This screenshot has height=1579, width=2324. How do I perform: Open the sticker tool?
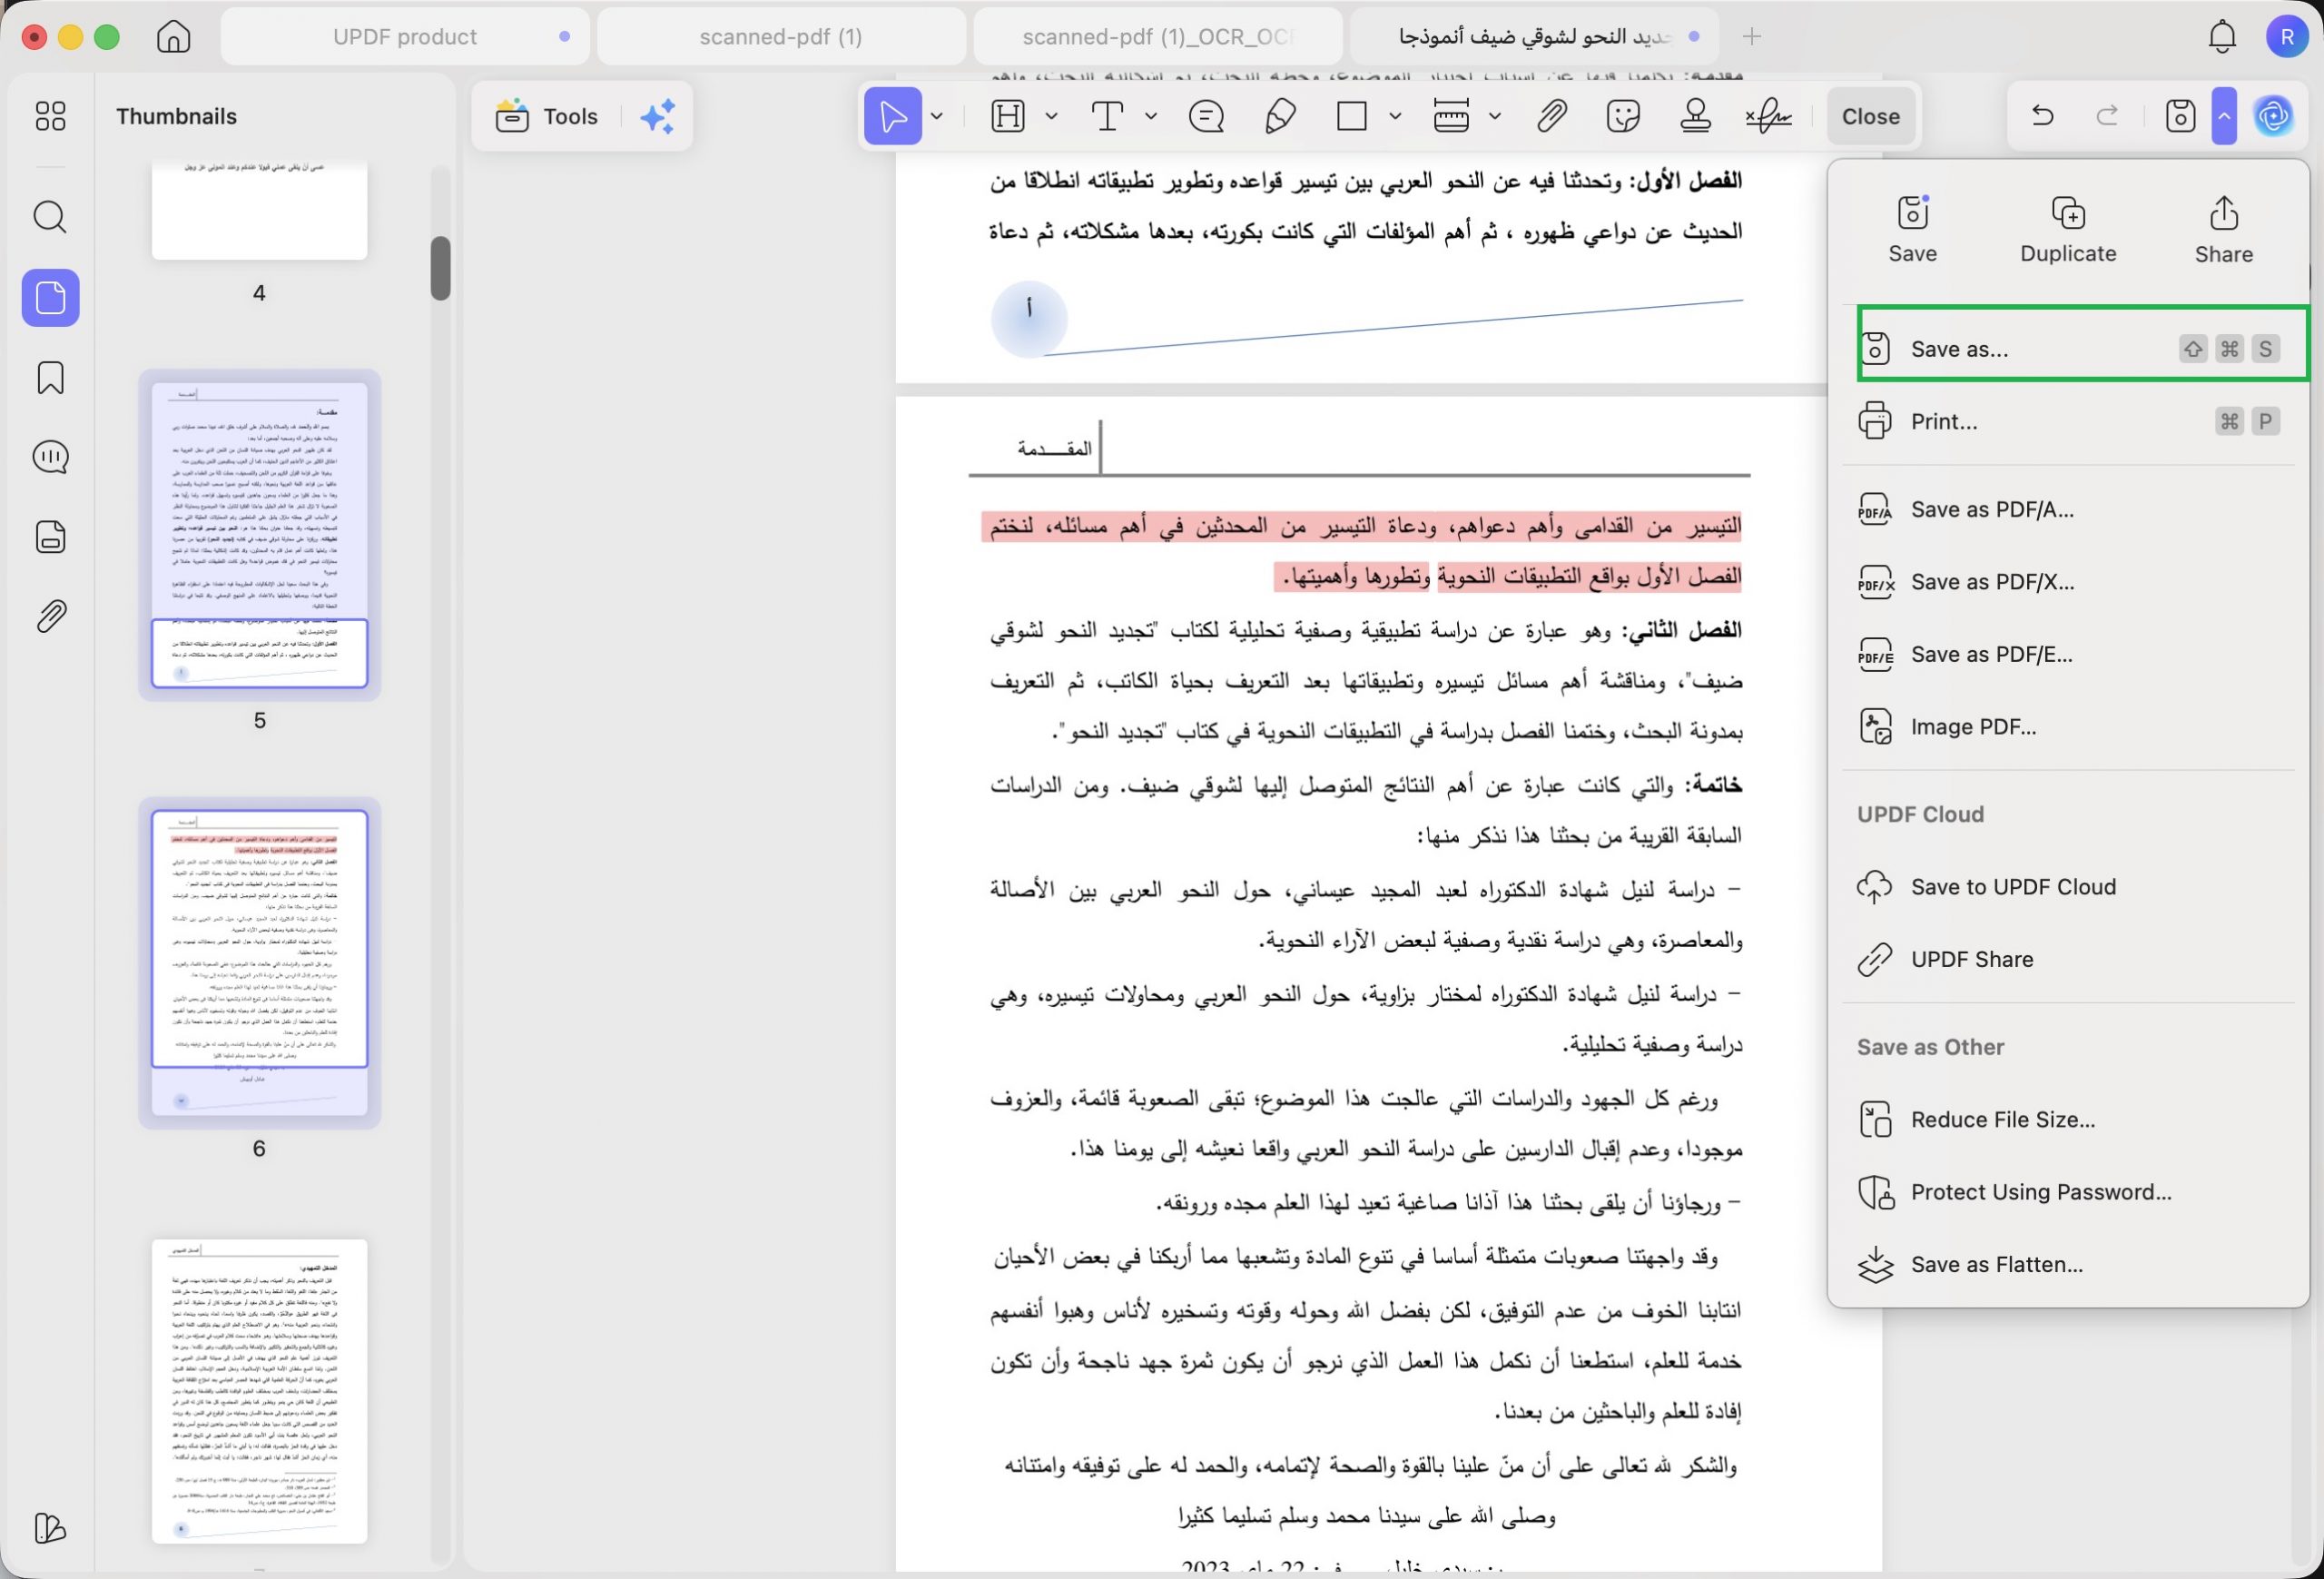(1623, 116)
